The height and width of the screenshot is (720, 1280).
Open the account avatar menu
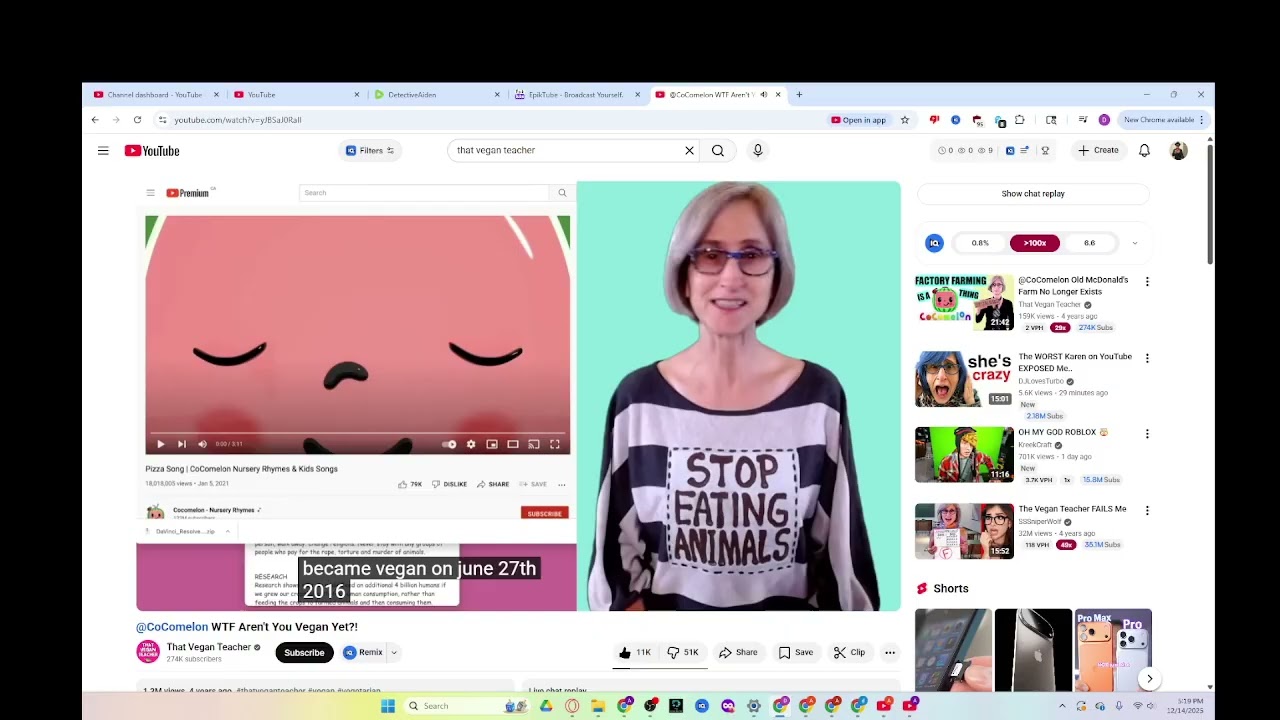[1179, 150]
